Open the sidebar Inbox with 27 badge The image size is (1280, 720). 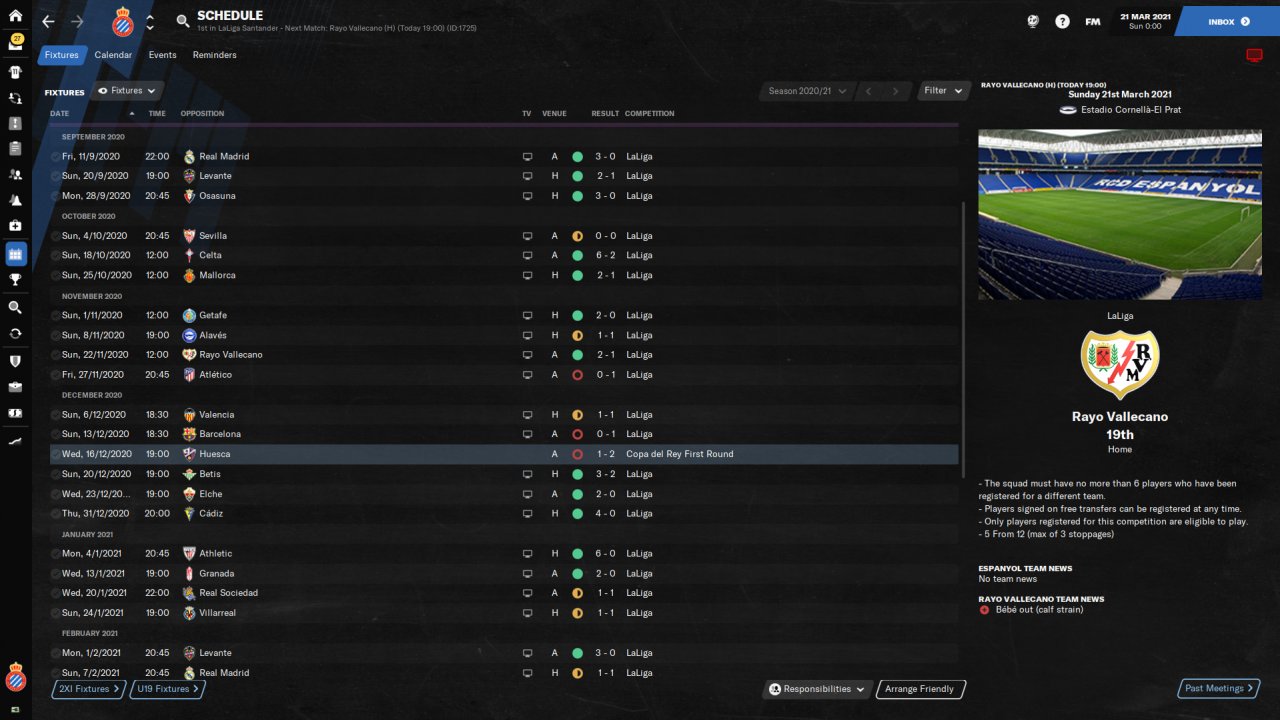pyautogui.click(x=15, y=43)
